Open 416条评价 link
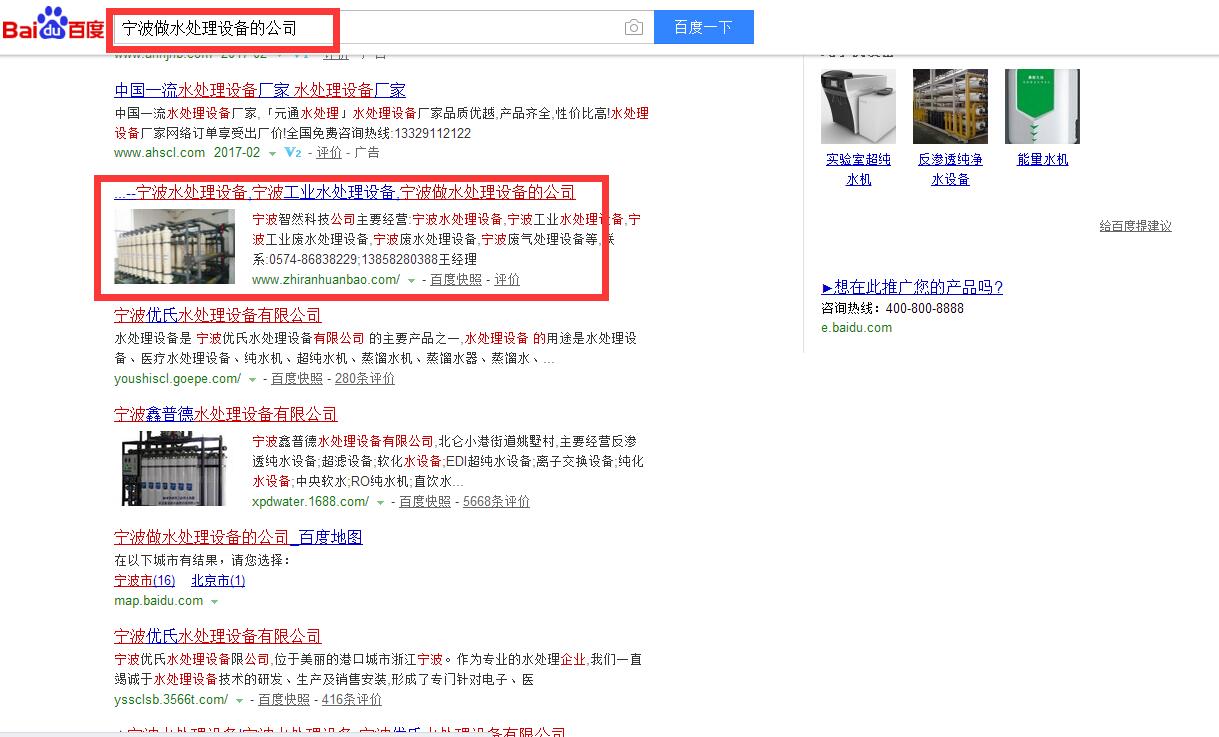This screenshot has height=737, width=1219. pos(352,700)
